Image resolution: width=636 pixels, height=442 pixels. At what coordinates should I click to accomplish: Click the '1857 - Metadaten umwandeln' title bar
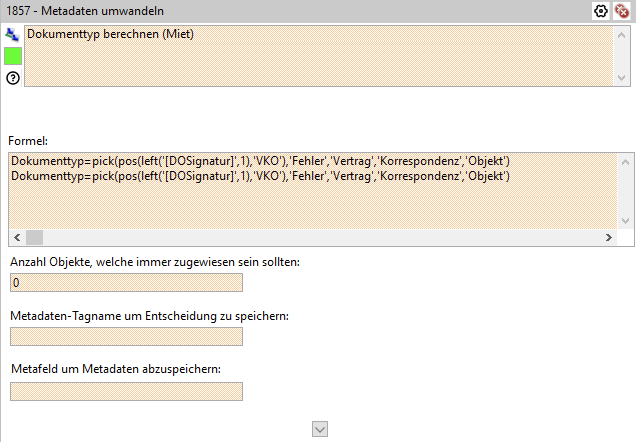tap(250, 11)
